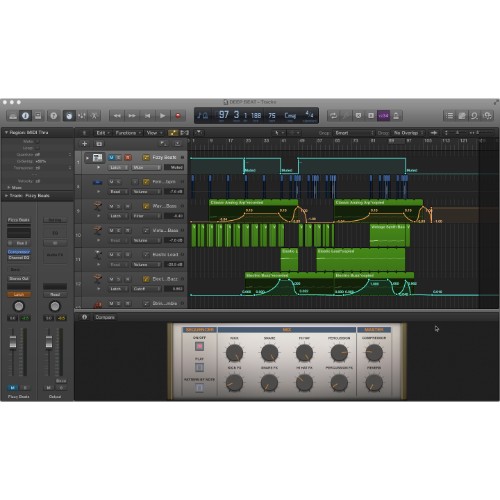Open the pointer left-click tool menu
Image resolution: width=500 pixels, height=500 pixels.
point(278,133)
